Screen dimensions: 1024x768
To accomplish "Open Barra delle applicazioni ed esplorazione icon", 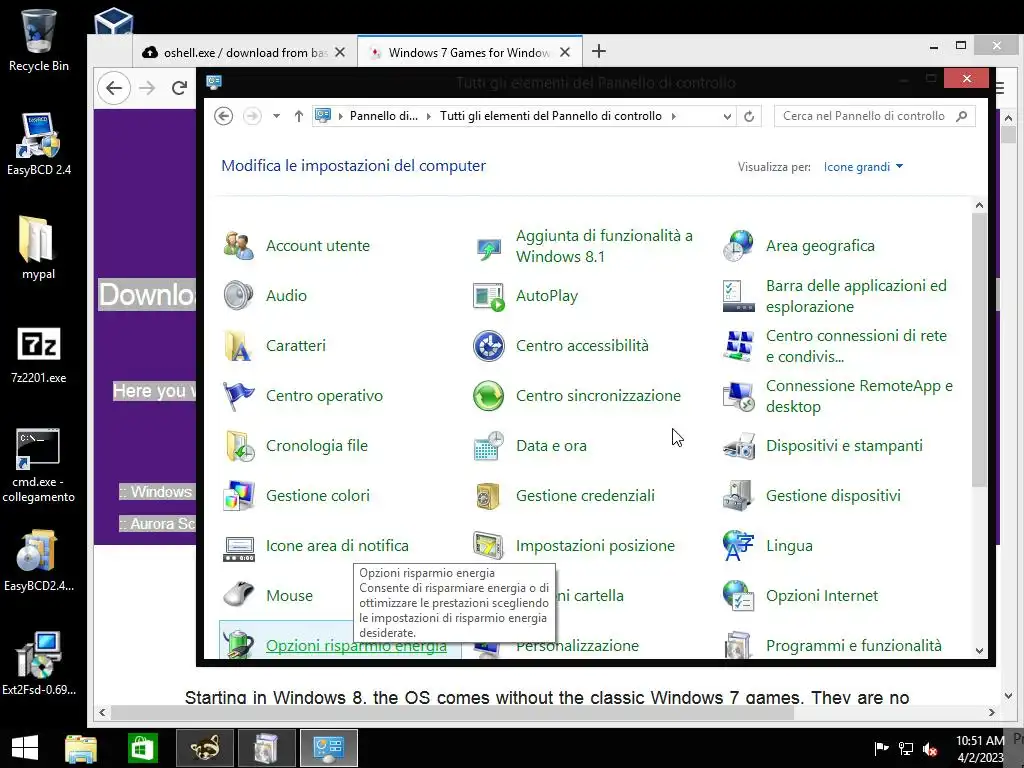I will click(739, 296).
